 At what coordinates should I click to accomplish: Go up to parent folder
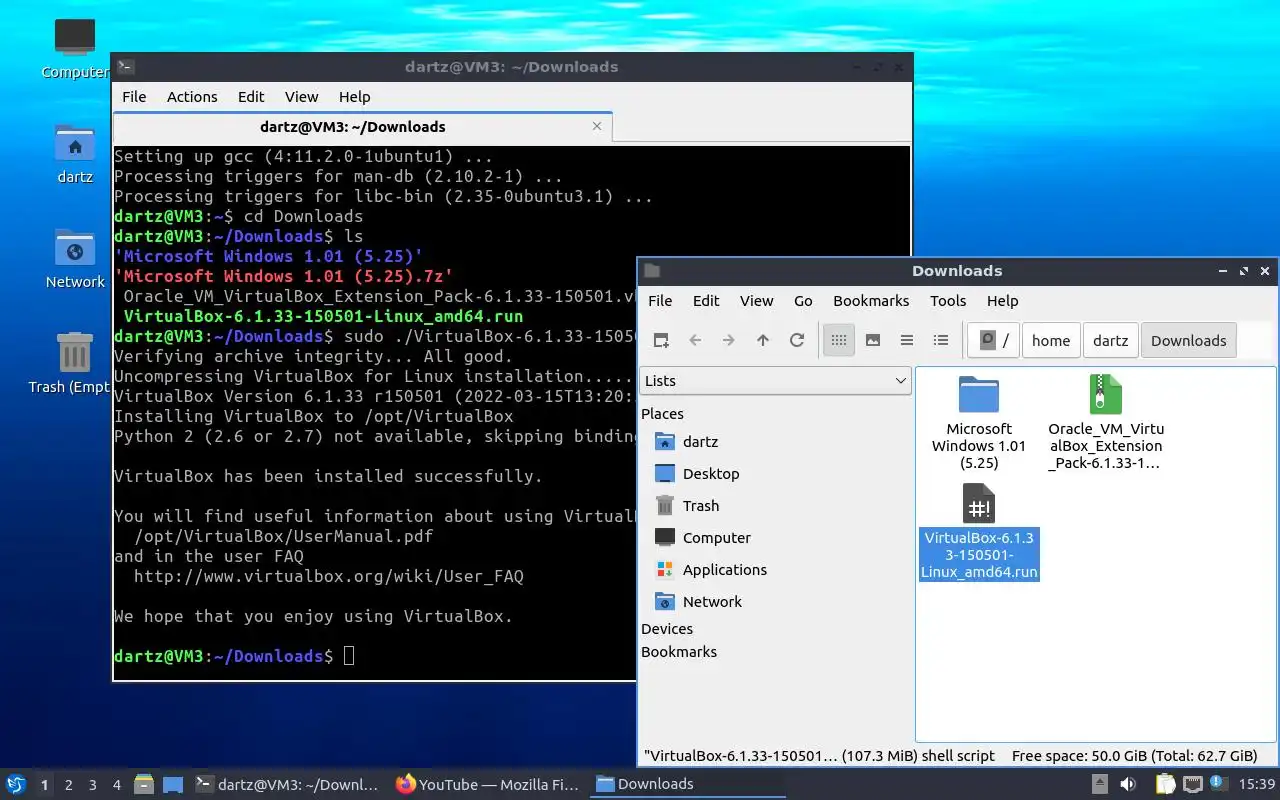click(x=763, y=340)
